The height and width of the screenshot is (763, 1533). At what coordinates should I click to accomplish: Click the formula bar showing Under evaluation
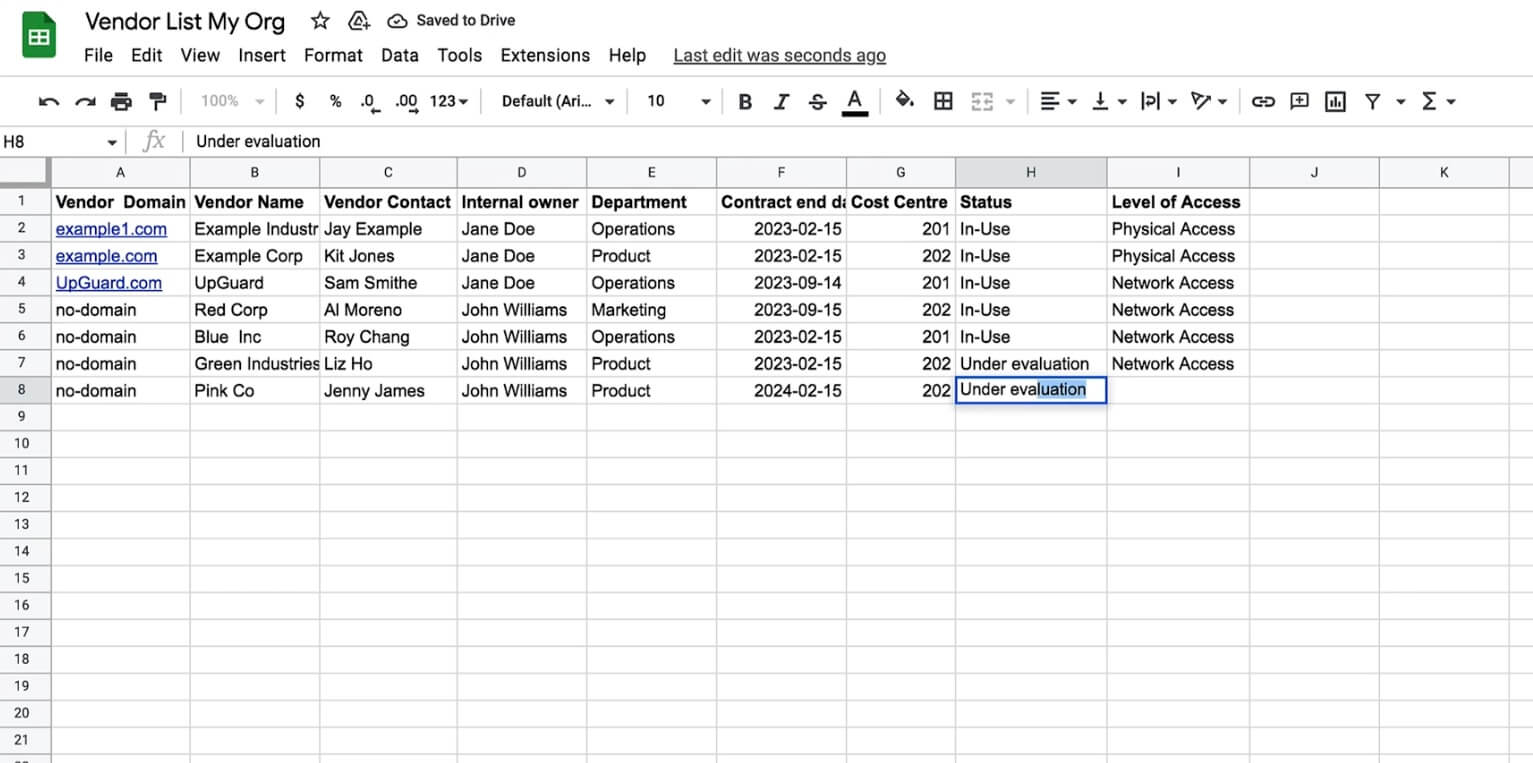[860, 142]
